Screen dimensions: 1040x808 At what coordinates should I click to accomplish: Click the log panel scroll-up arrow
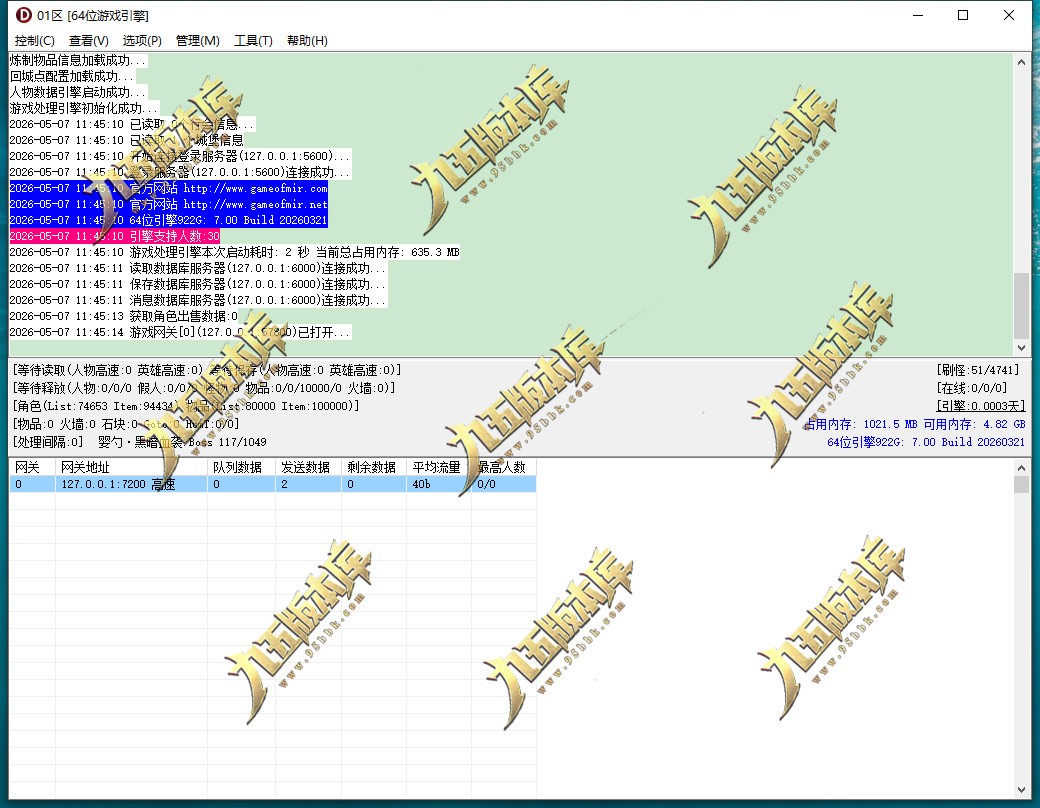(1021, 62)
